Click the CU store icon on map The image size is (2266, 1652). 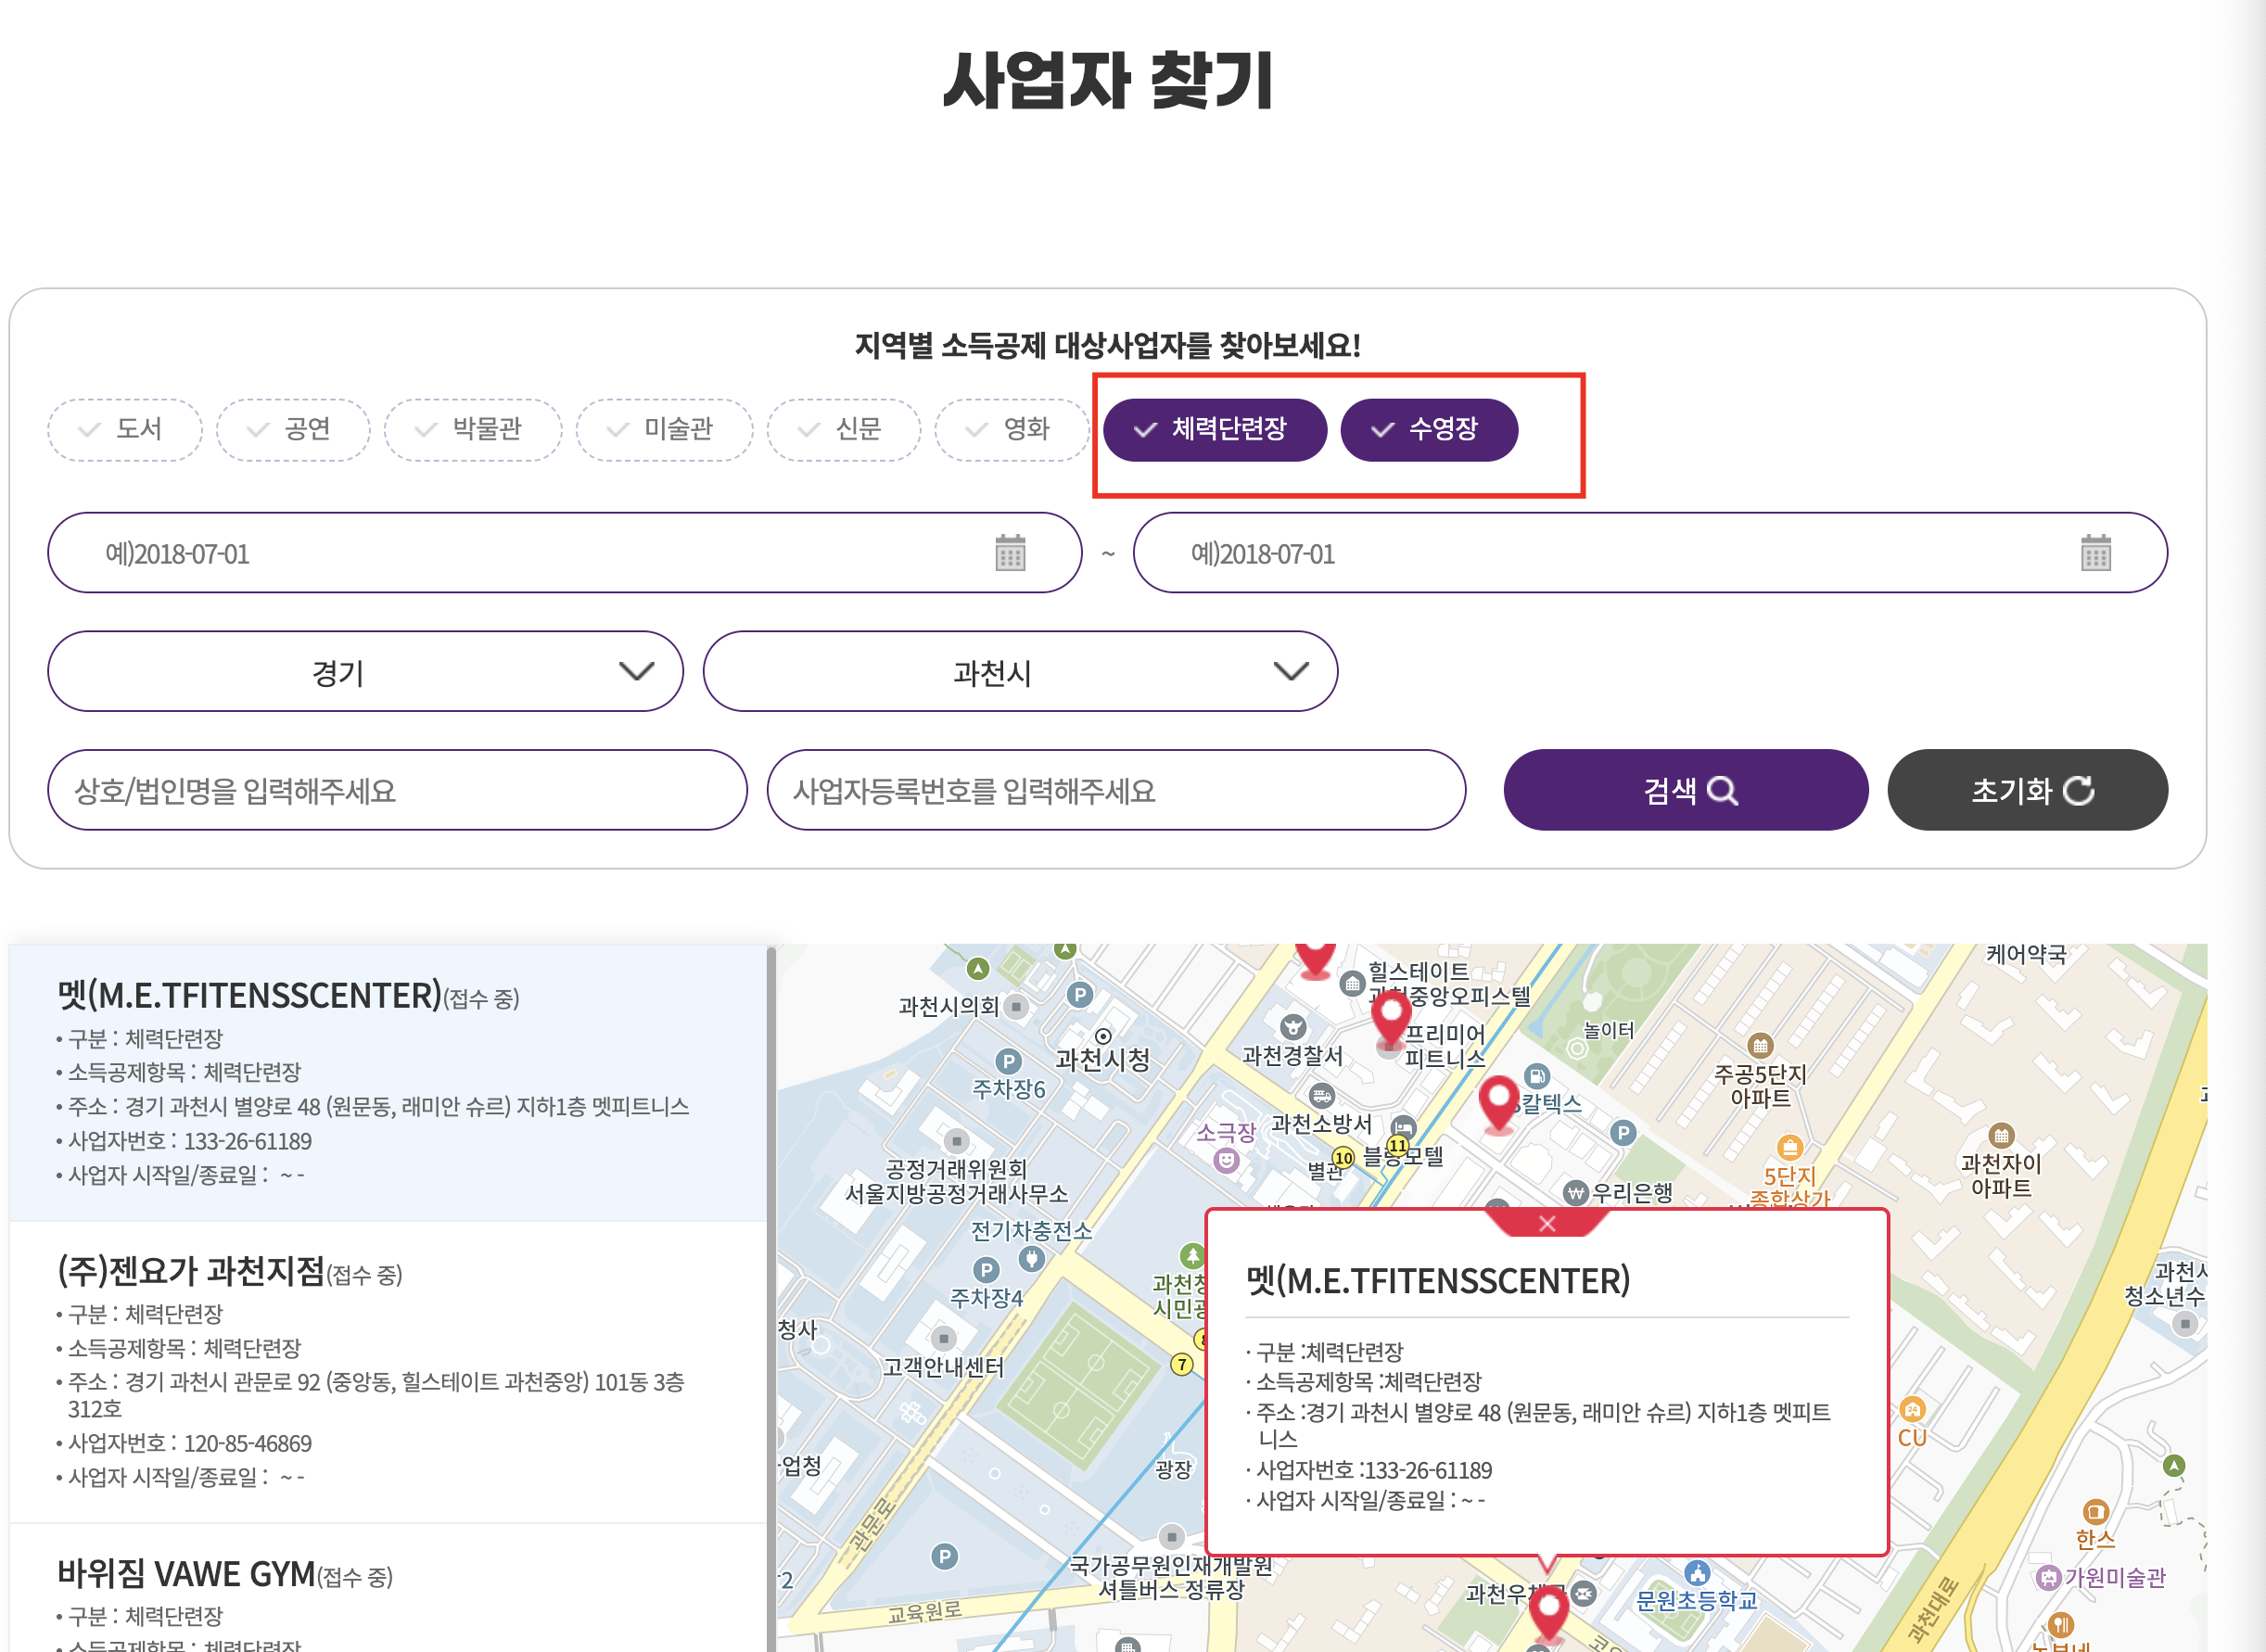1912,1410
